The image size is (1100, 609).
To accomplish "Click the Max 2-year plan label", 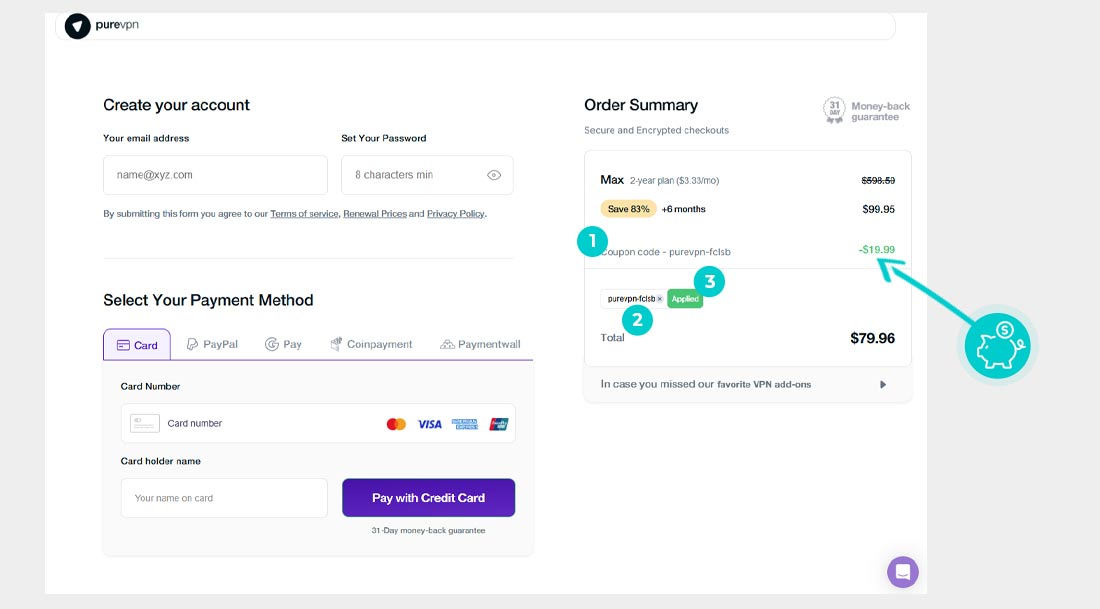I will click(659, 180).
